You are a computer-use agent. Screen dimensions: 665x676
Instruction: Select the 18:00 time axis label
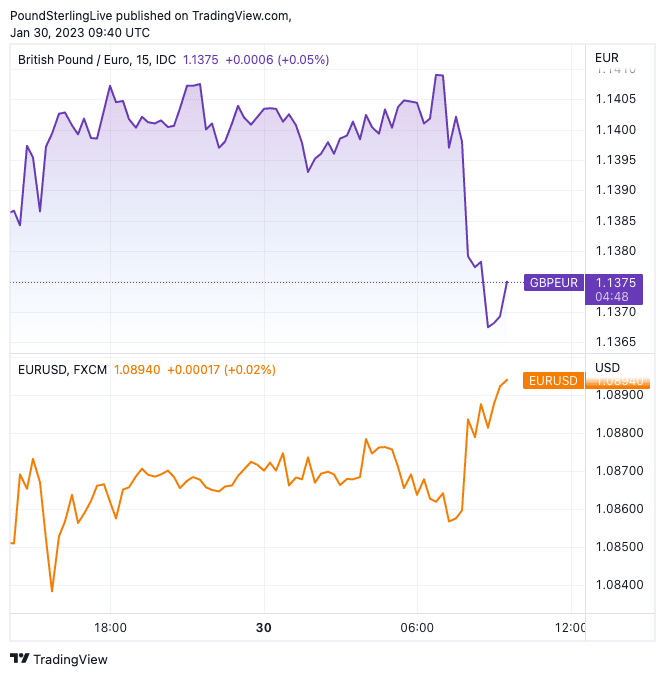tap(110, 628)
